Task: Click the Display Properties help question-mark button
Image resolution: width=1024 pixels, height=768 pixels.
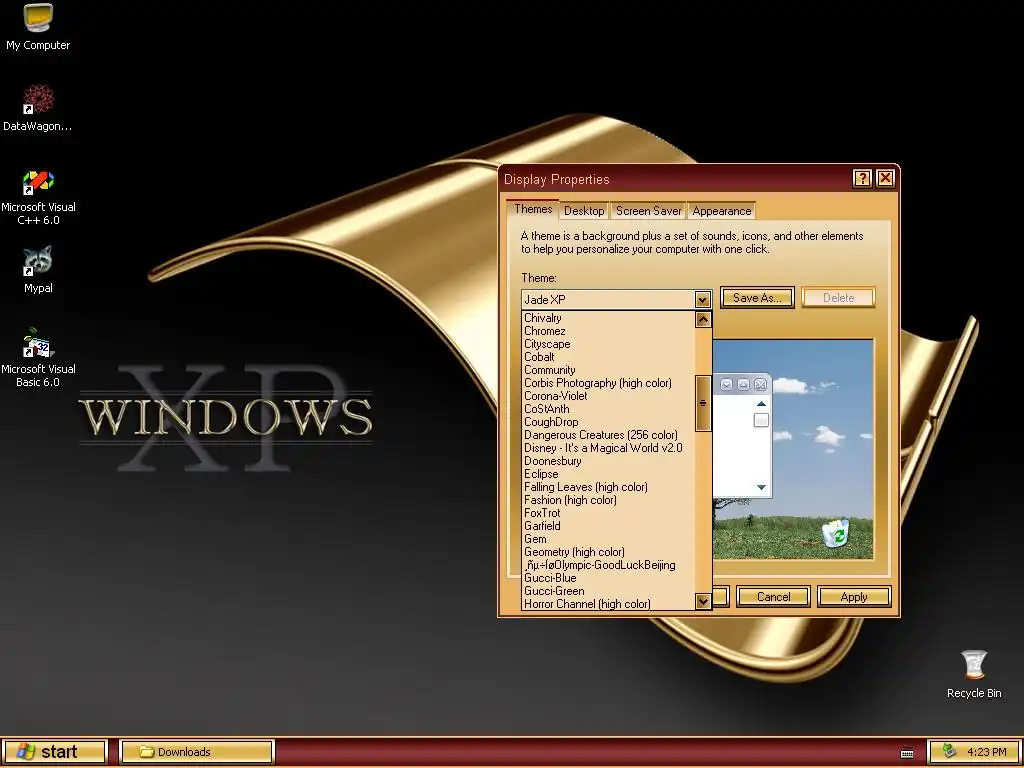Action: click(862, 178)
